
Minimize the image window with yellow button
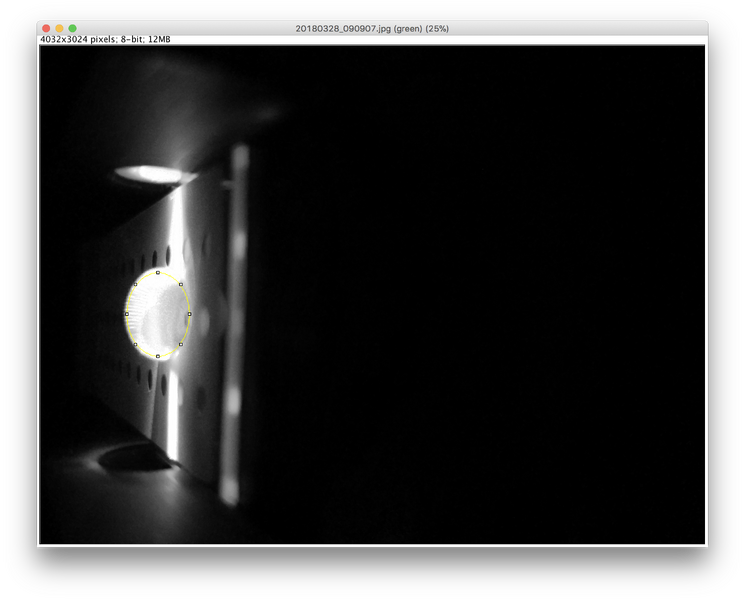(59, 28)
